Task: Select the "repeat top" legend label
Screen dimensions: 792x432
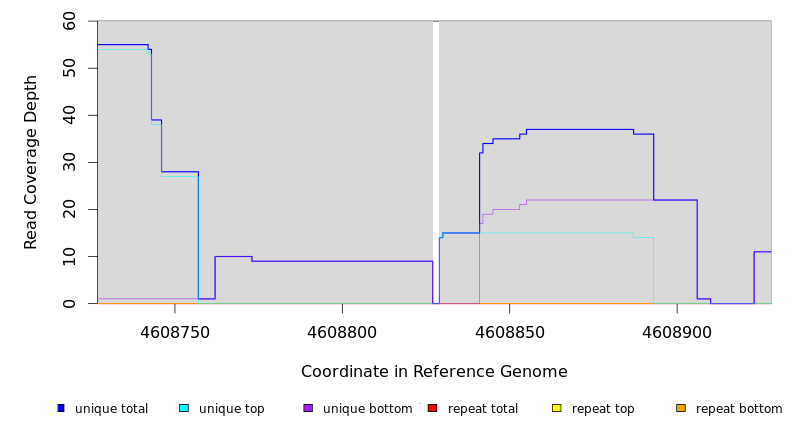Action: tap(603, 409)
